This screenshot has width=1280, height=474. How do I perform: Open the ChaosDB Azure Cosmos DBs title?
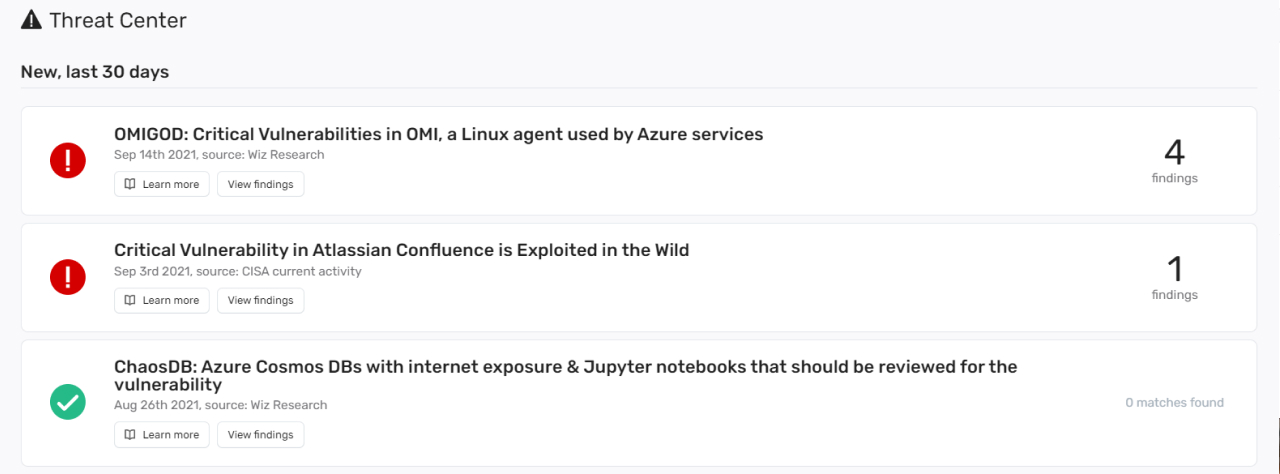point(566,375)
